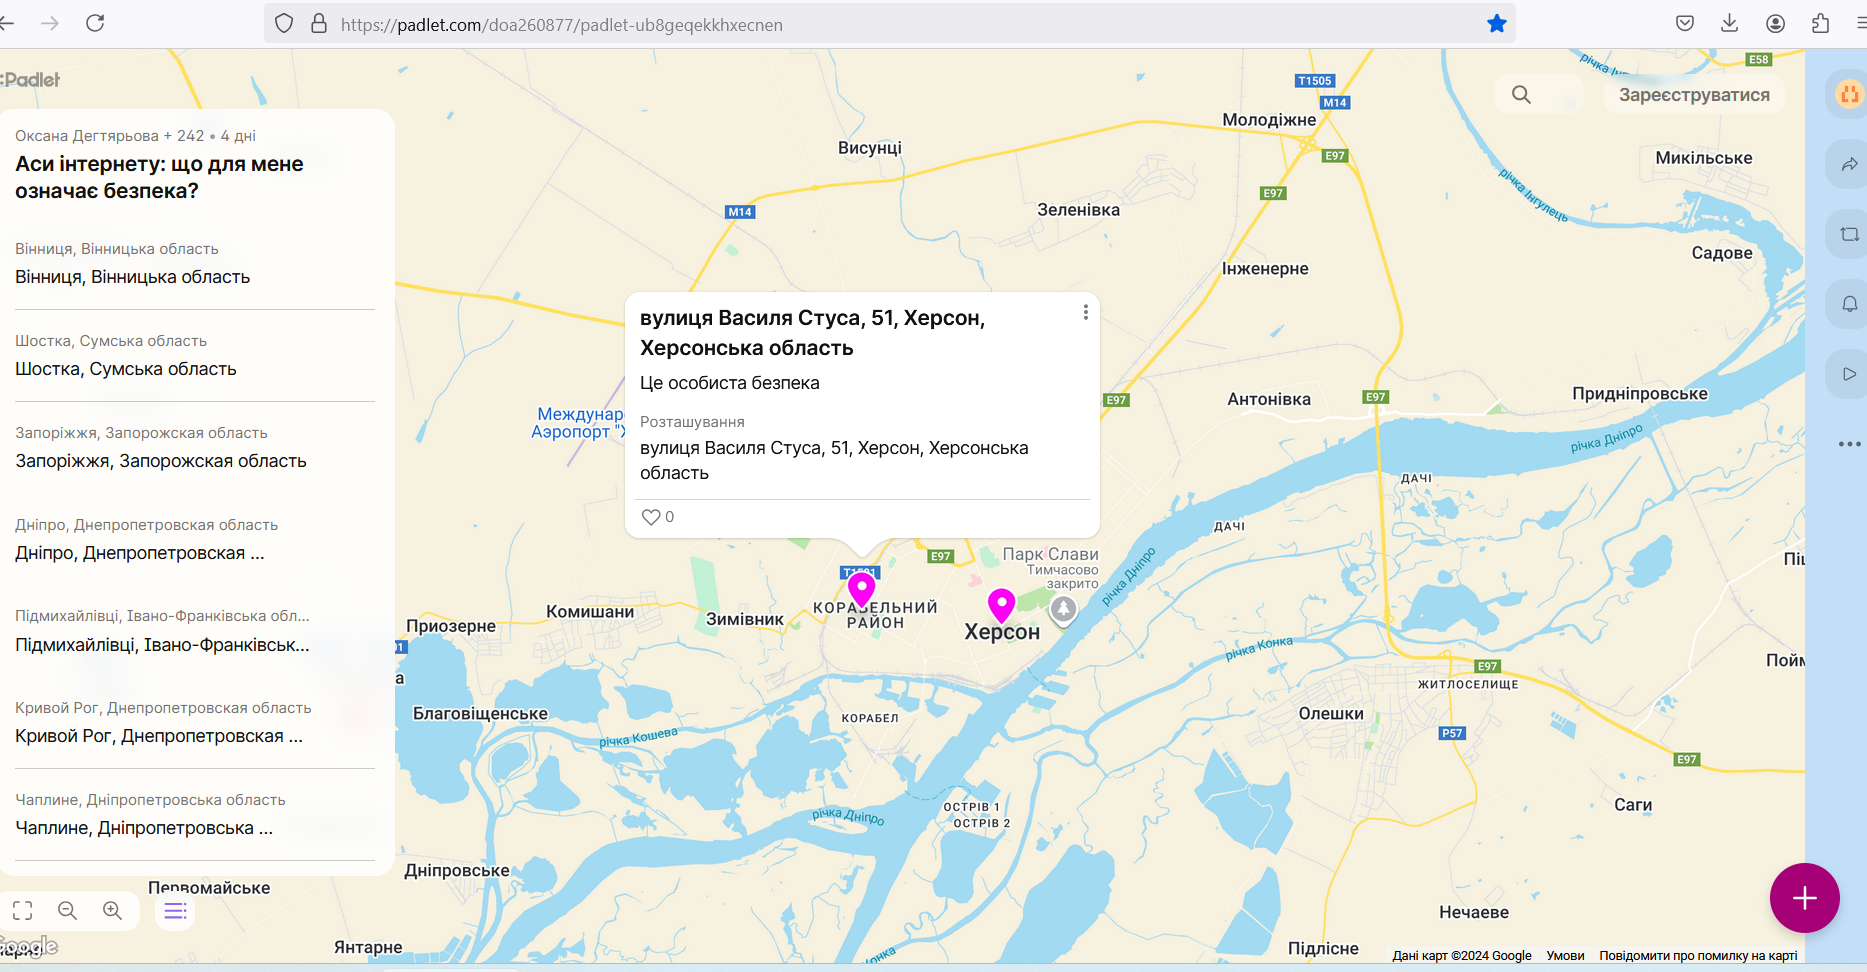Click the Зареєструватися button
The width and height of the screenshot is (1867, 972).
pos(1693,95)
